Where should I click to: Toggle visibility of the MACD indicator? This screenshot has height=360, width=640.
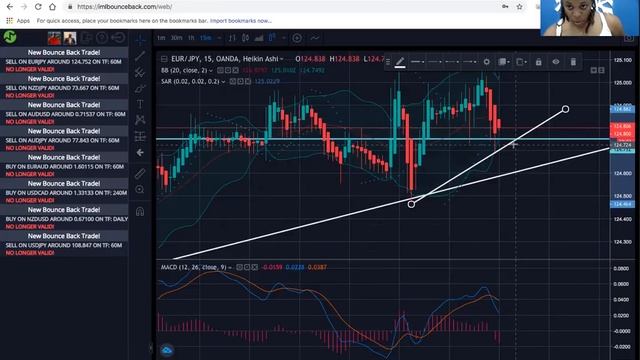240,267
